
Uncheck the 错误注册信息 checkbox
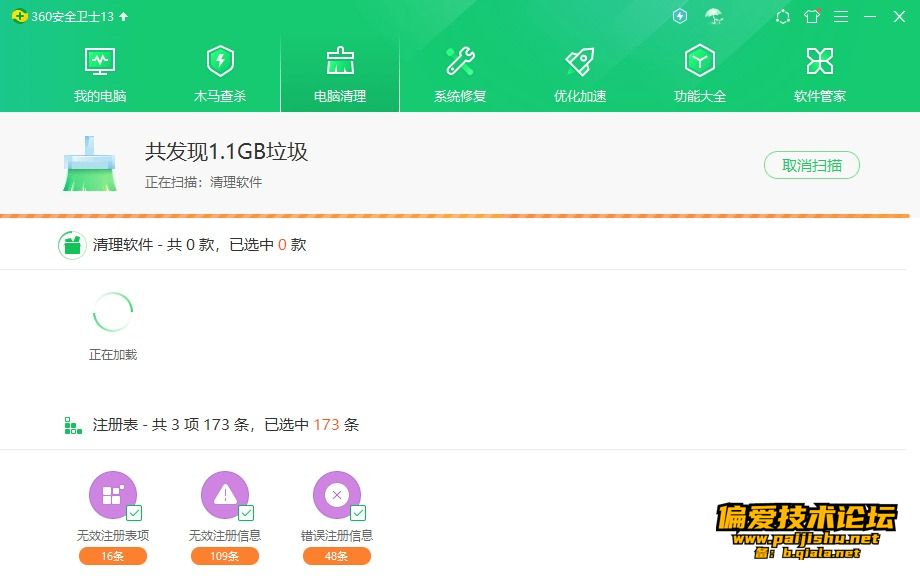[x=358, y=513]
